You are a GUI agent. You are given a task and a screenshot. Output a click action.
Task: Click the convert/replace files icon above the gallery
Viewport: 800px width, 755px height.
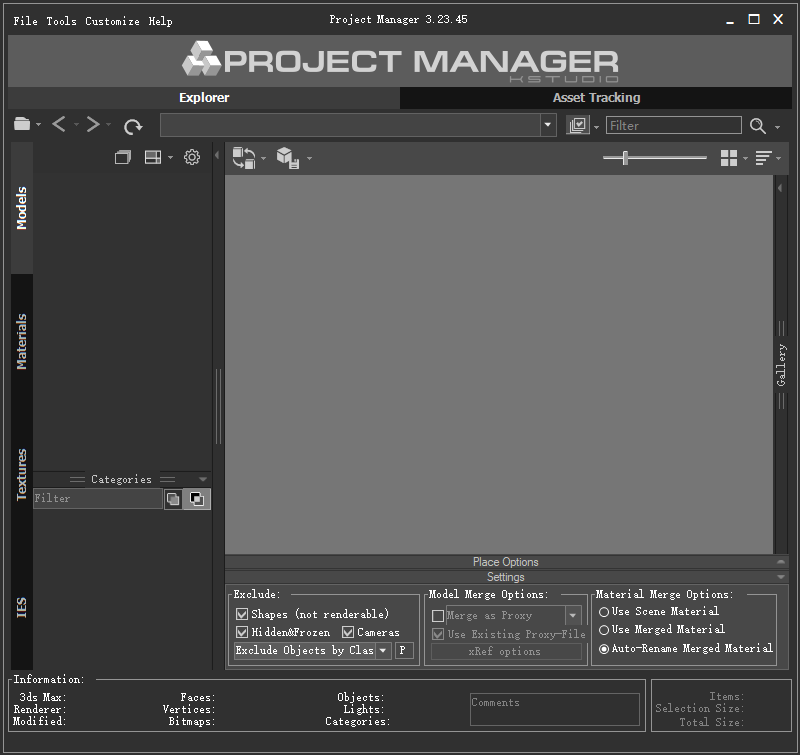(244, 158)
